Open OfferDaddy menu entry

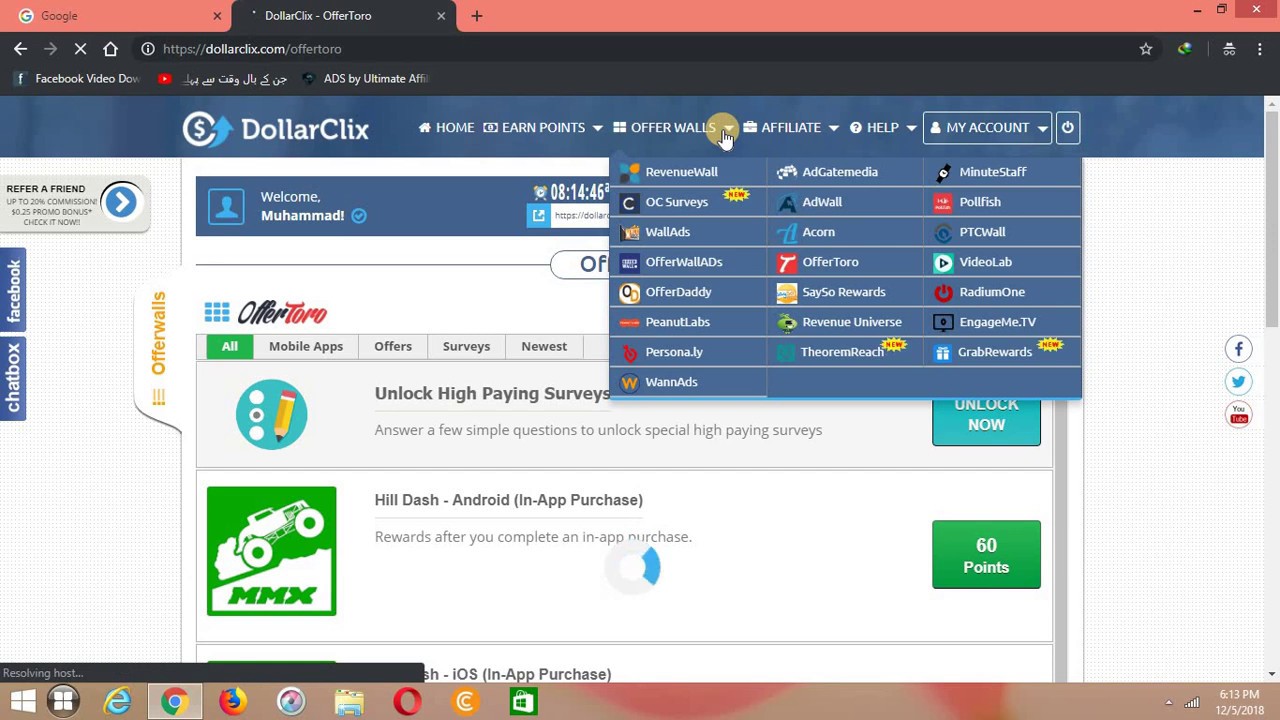(688, 292)
